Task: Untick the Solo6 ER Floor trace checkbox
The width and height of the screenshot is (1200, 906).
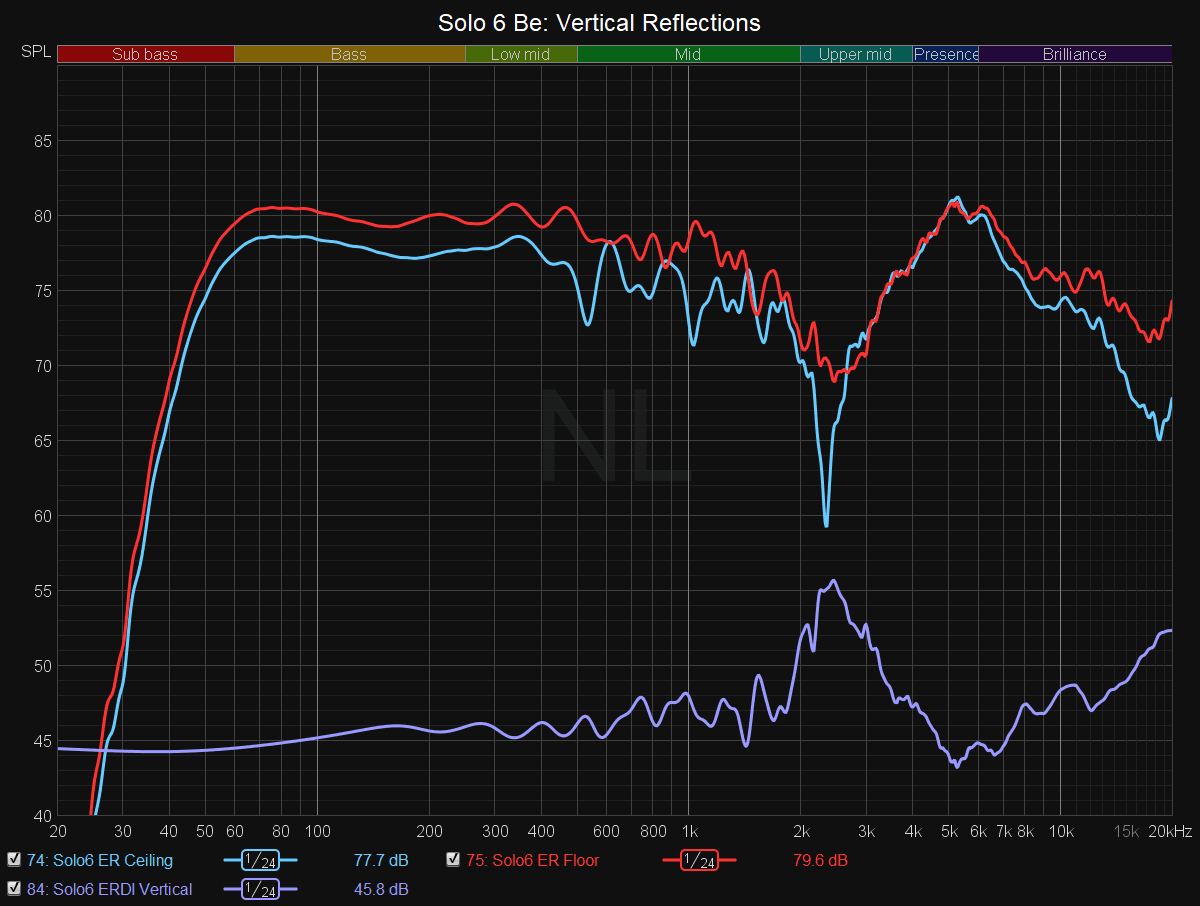Action: click(x=453, y=859)
